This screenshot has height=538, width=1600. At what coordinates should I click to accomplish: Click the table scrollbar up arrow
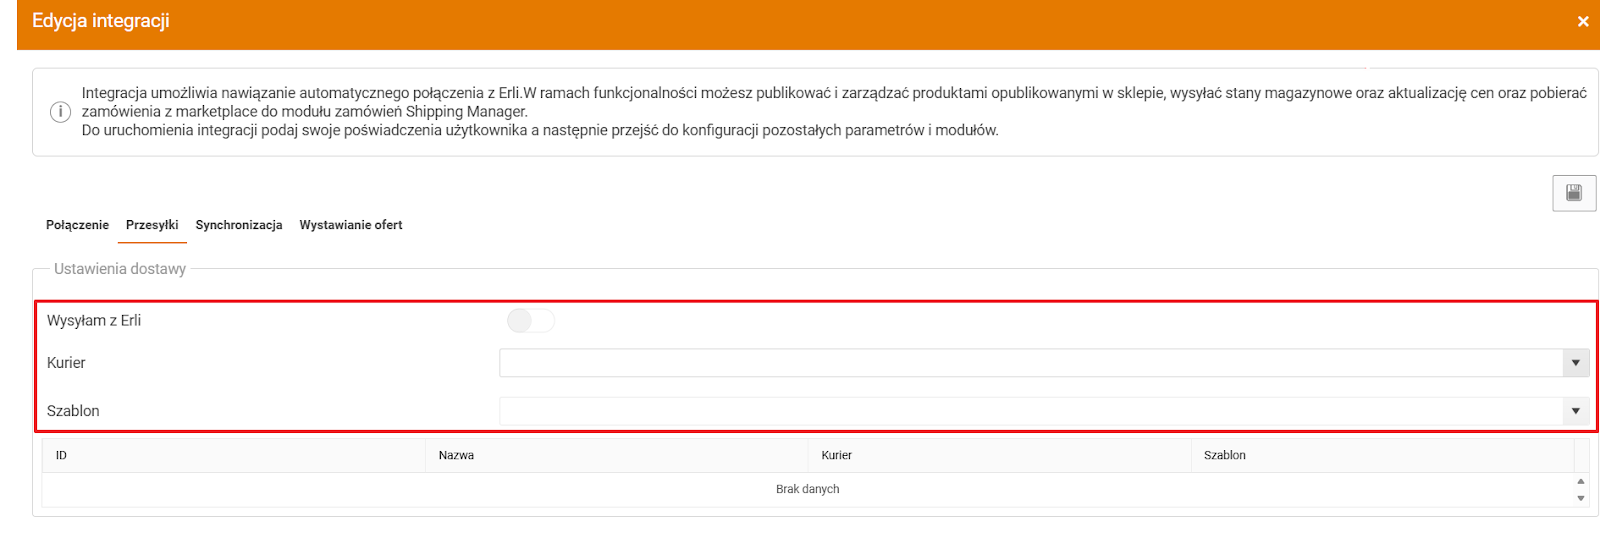click(x=1581, y=481)
